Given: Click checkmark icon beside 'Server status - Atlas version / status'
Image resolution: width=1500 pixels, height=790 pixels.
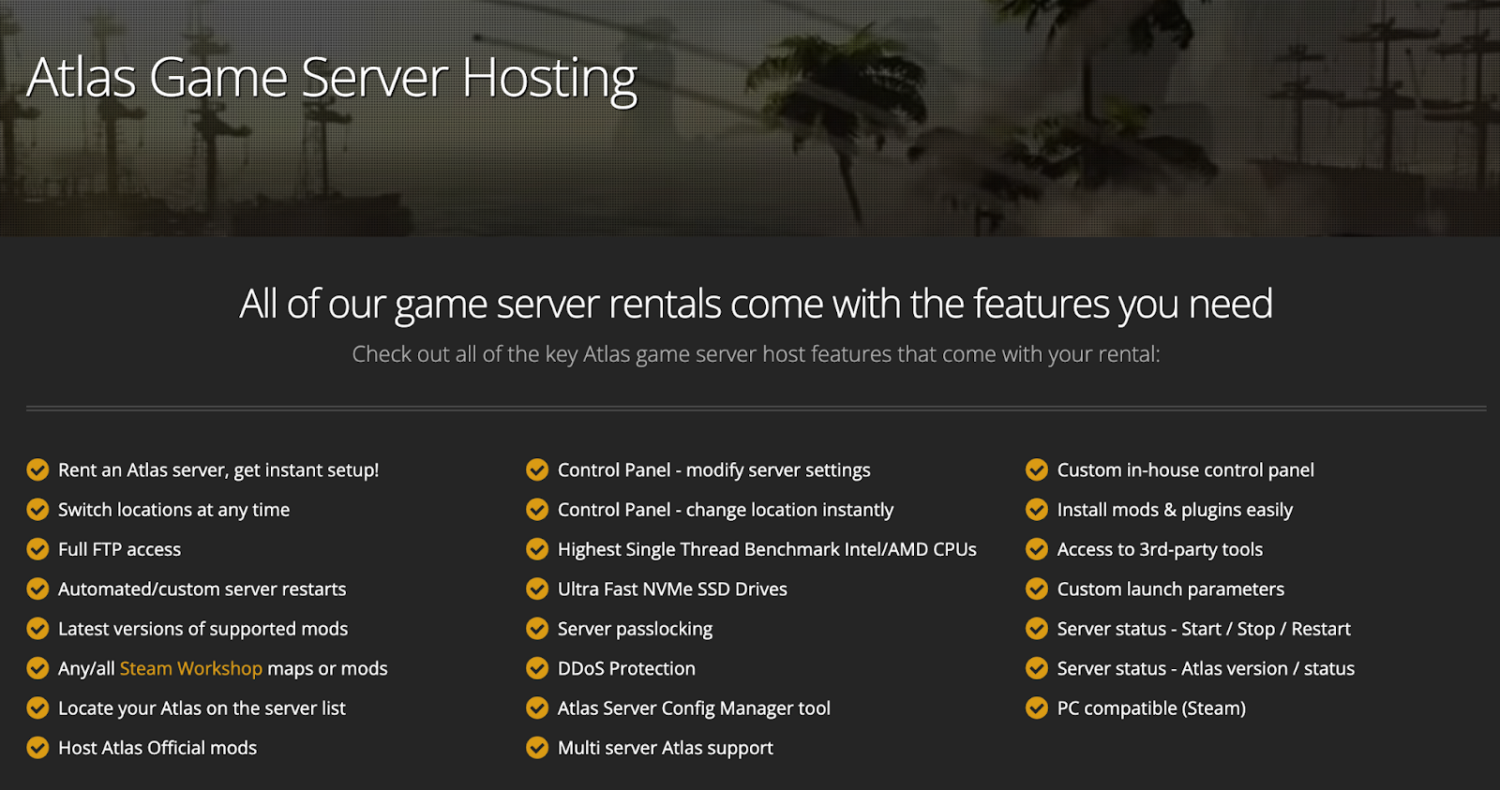Looking at the screenshot, I should (x=1037, y=668).
